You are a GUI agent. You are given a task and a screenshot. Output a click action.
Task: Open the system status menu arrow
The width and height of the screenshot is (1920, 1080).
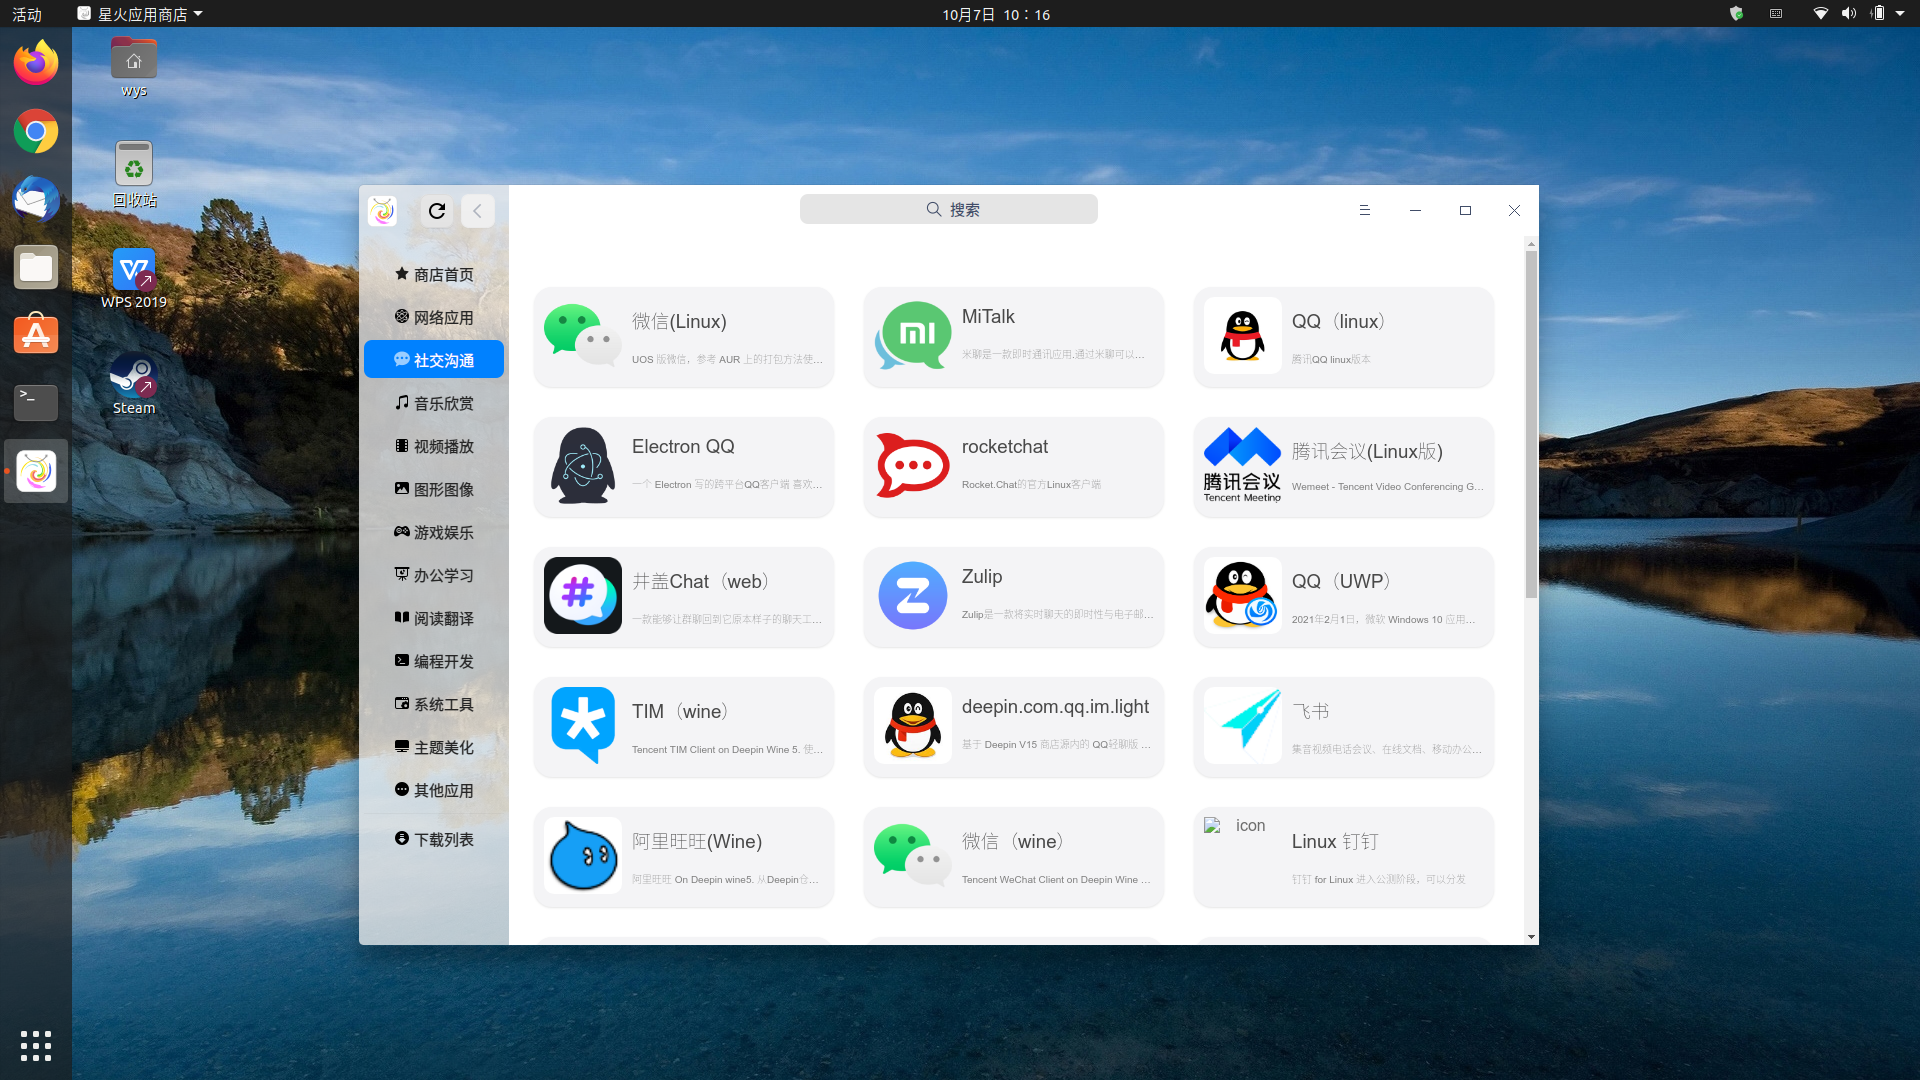point(1900,14)
